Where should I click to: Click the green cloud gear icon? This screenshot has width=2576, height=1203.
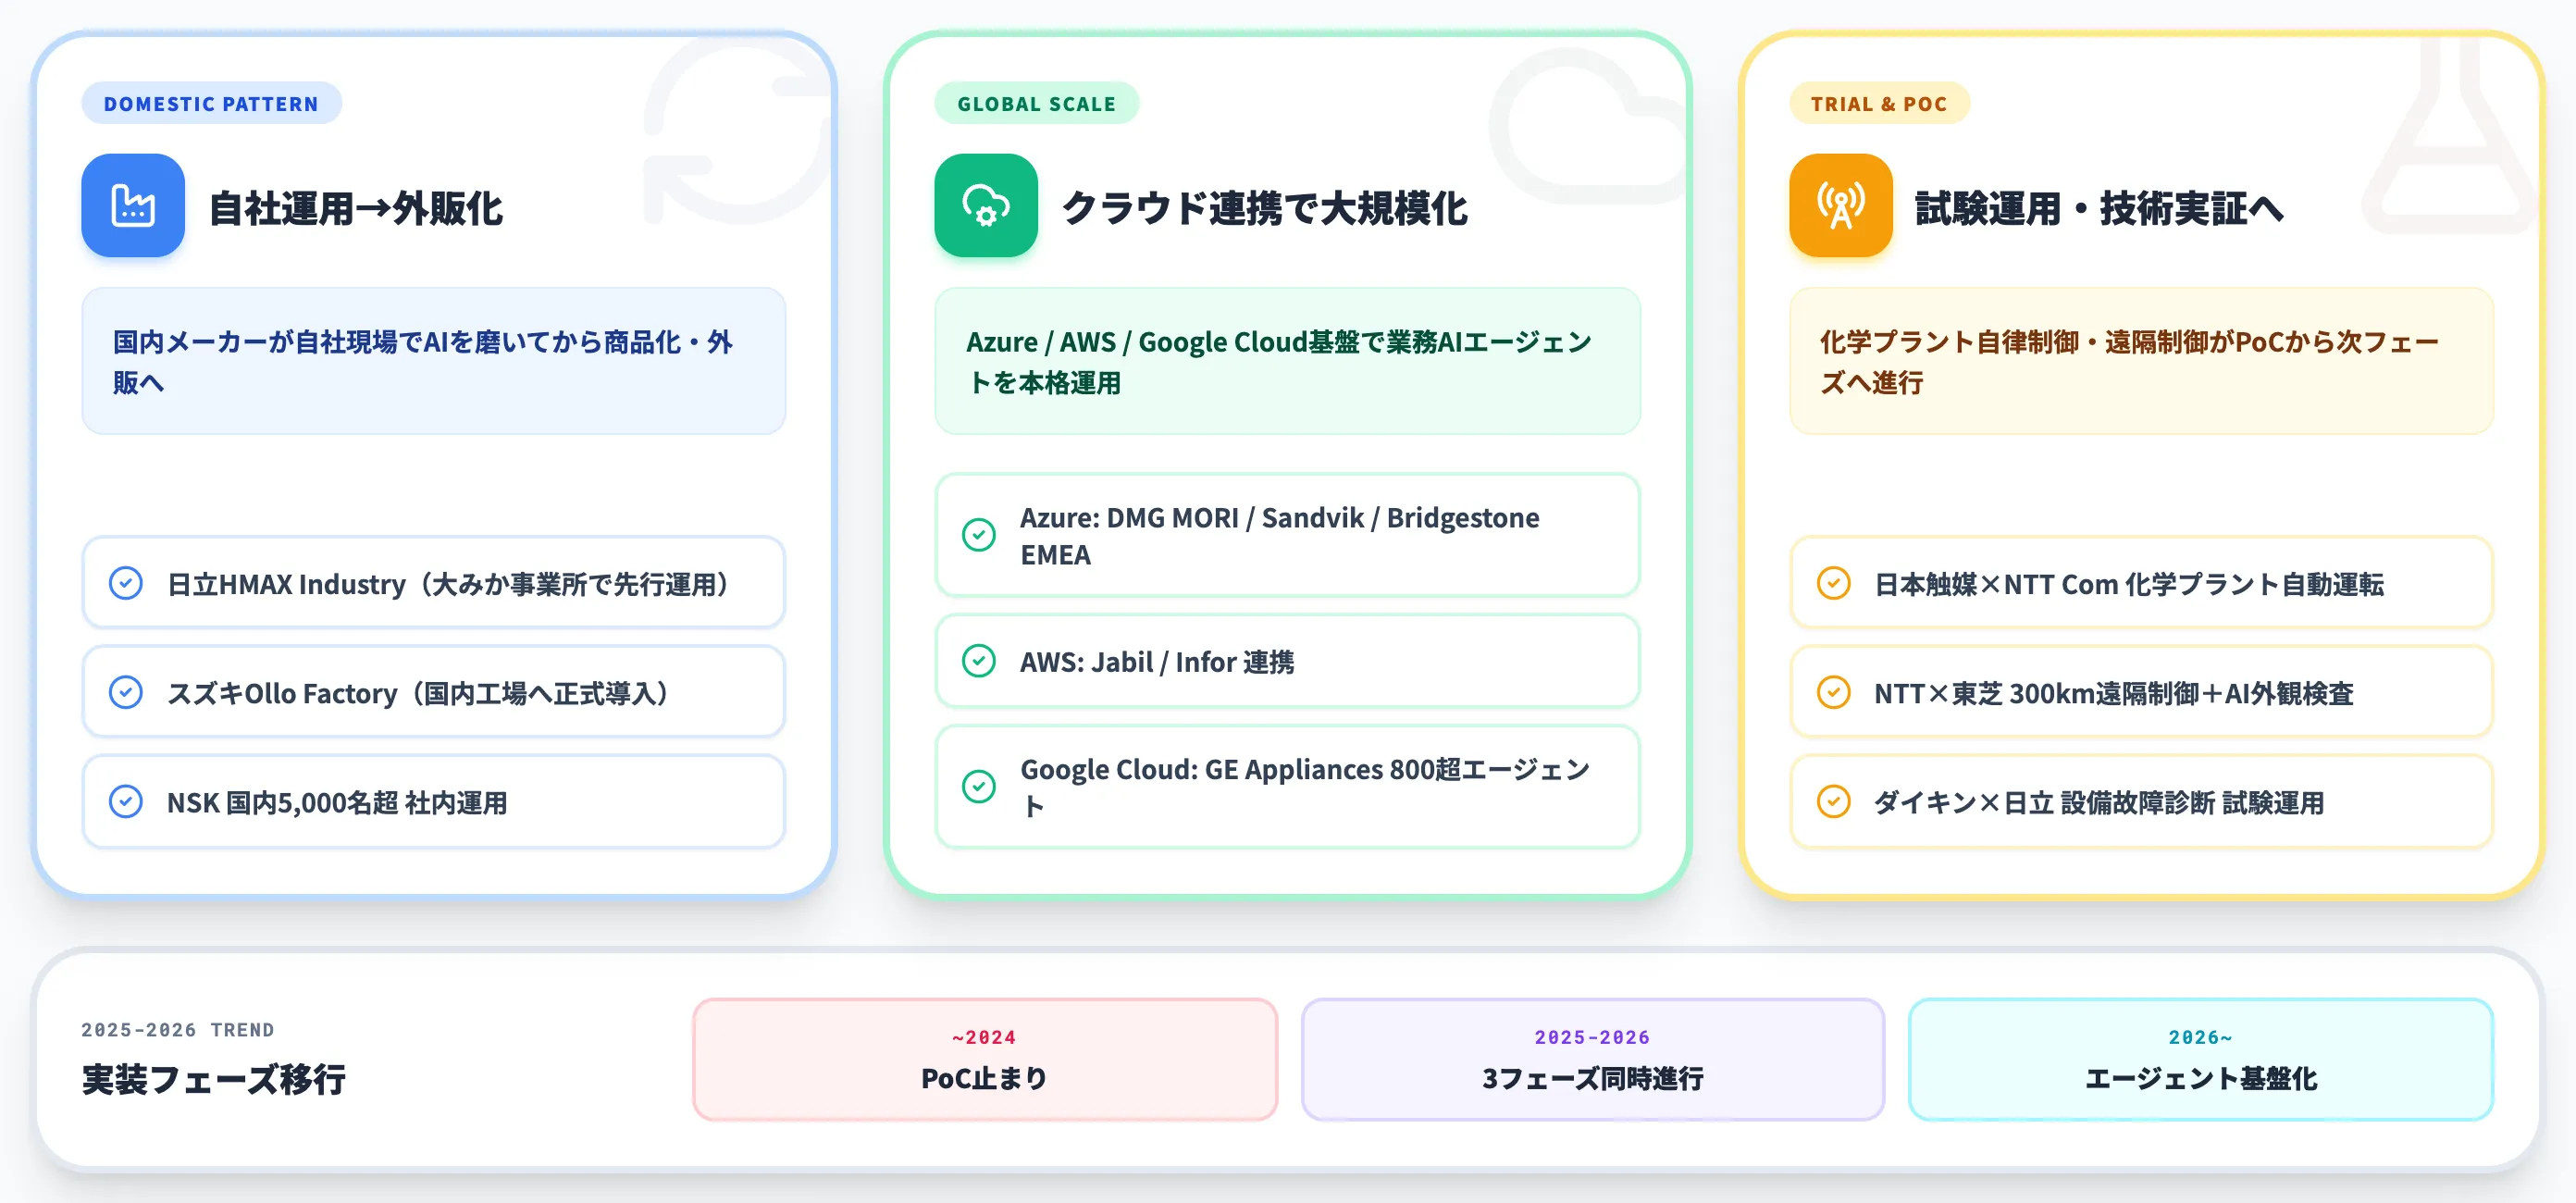[x=986, y=205]
